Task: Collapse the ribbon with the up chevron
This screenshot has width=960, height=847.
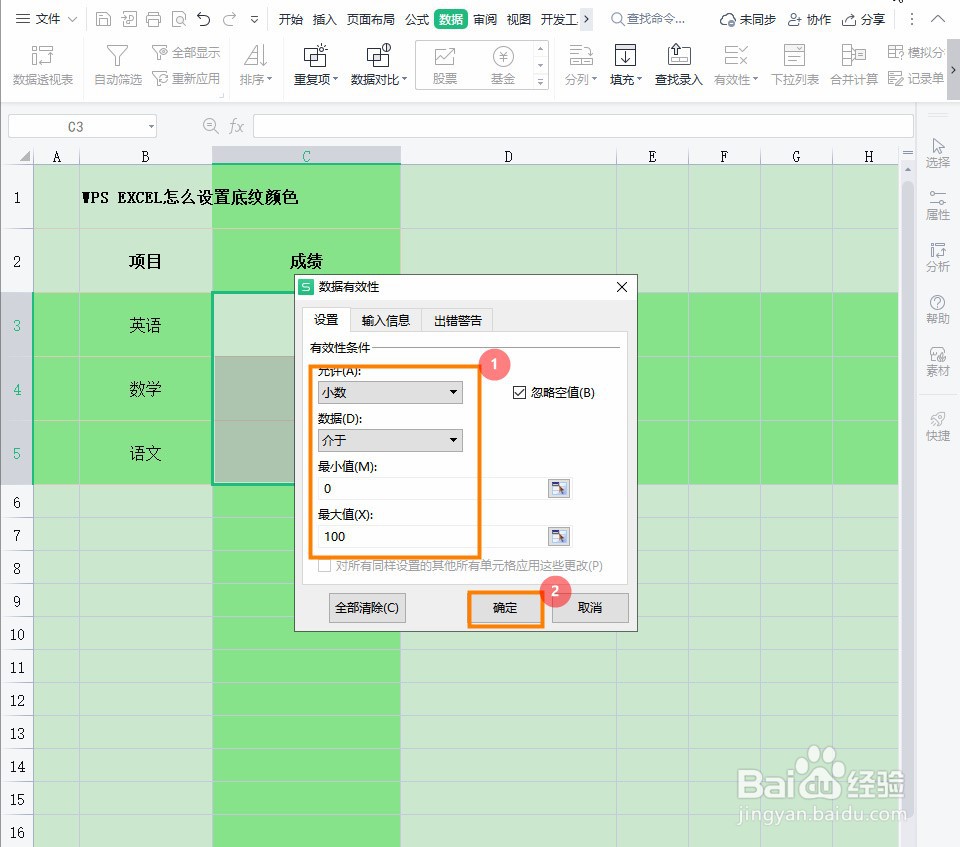Action: (938, 19)
